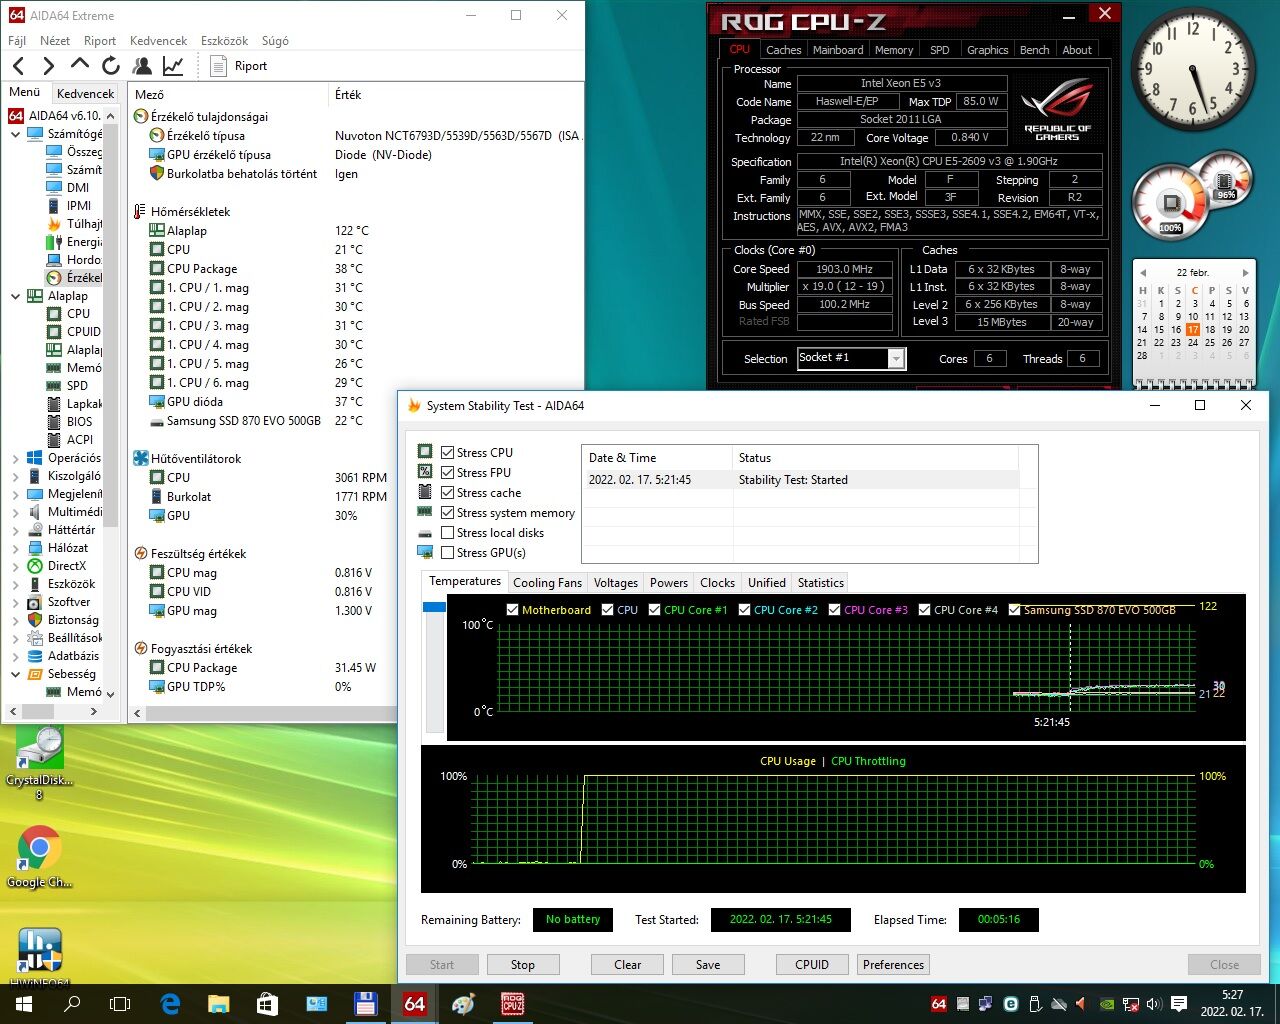Click the Riport toolbar button

[239, 66]
